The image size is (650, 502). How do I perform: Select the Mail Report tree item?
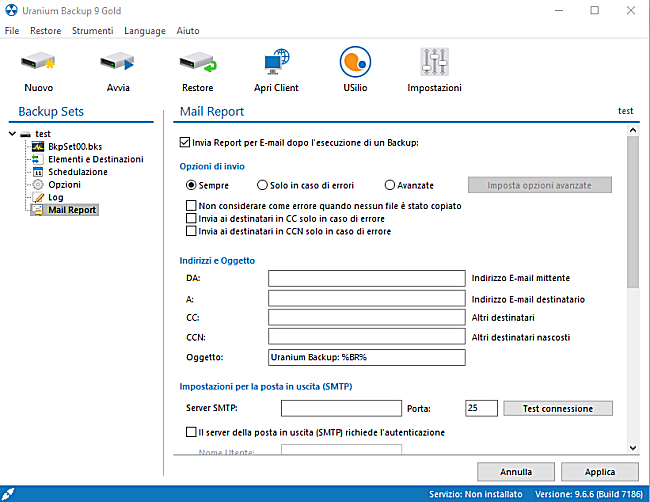[x=72, y=210]
